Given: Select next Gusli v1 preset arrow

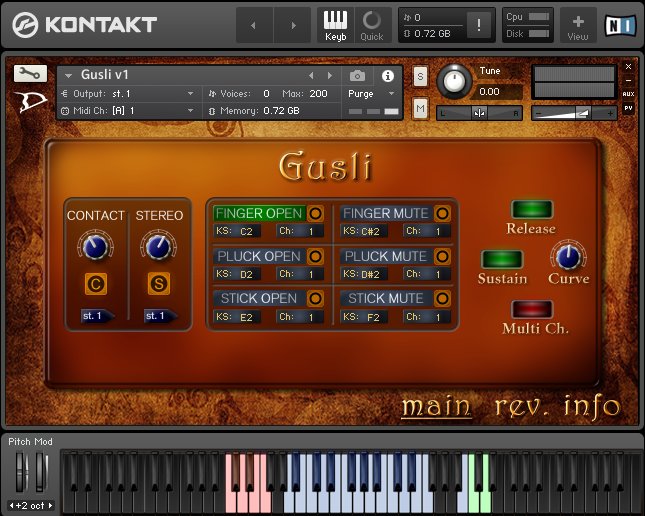Looking at the screenshot, I should coord(329,76).
